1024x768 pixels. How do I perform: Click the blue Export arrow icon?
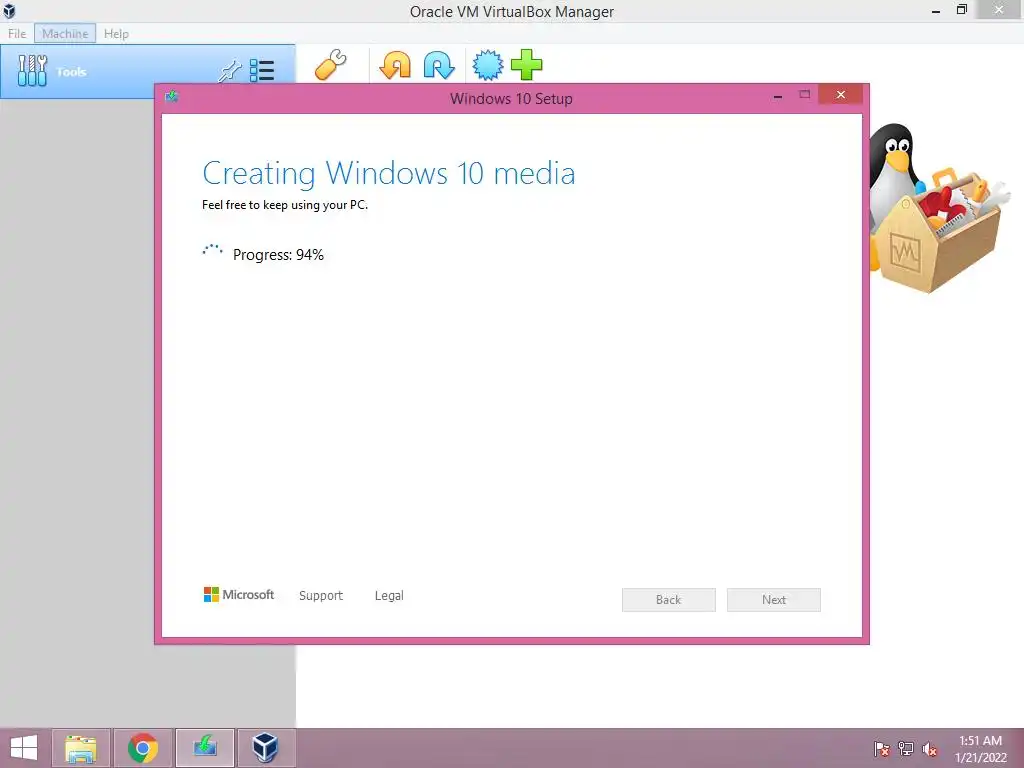pyautogui.click(x=439, y=65)
